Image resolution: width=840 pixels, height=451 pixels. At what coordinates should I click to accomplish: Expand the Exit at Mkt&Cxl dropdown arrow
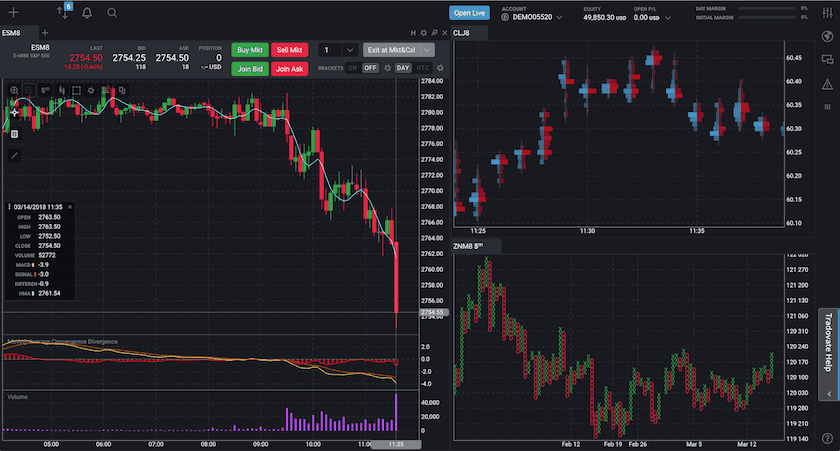pos(428,49)
